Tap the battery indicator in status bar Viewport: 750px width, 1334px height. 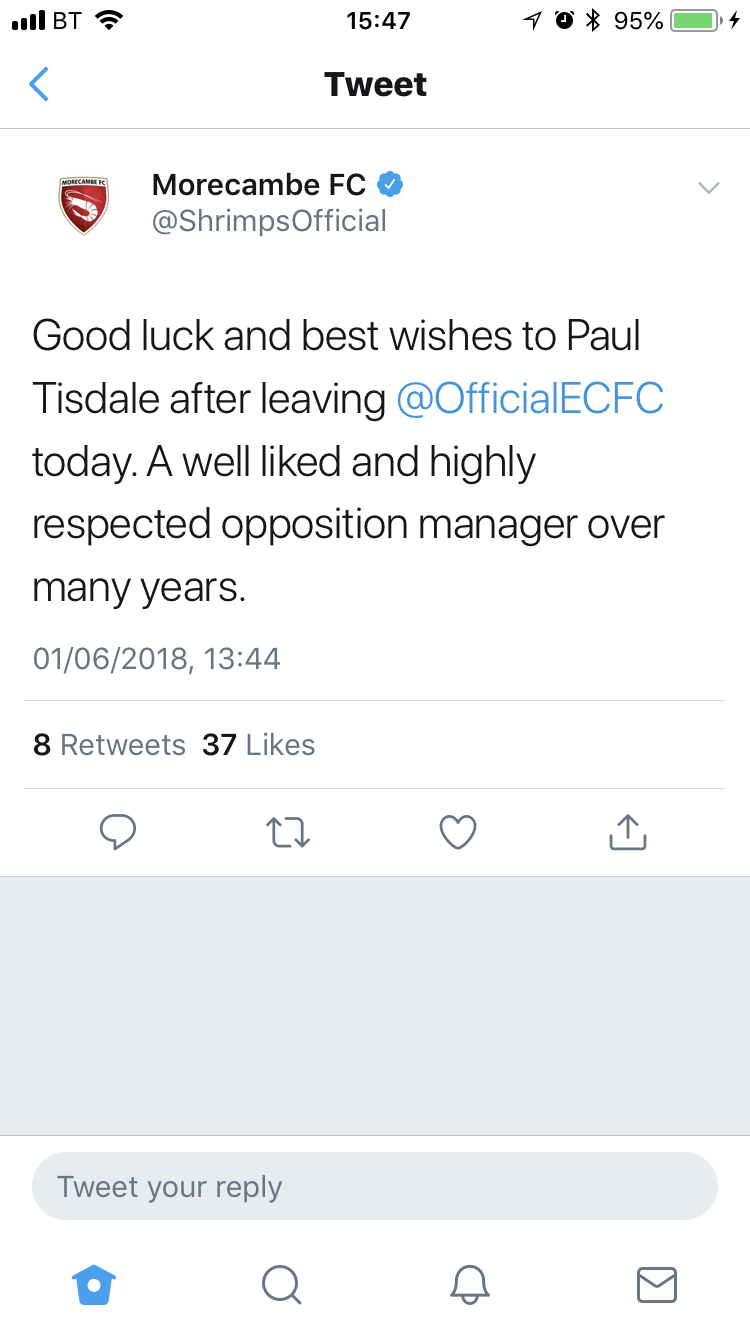[x=695, y=20]
